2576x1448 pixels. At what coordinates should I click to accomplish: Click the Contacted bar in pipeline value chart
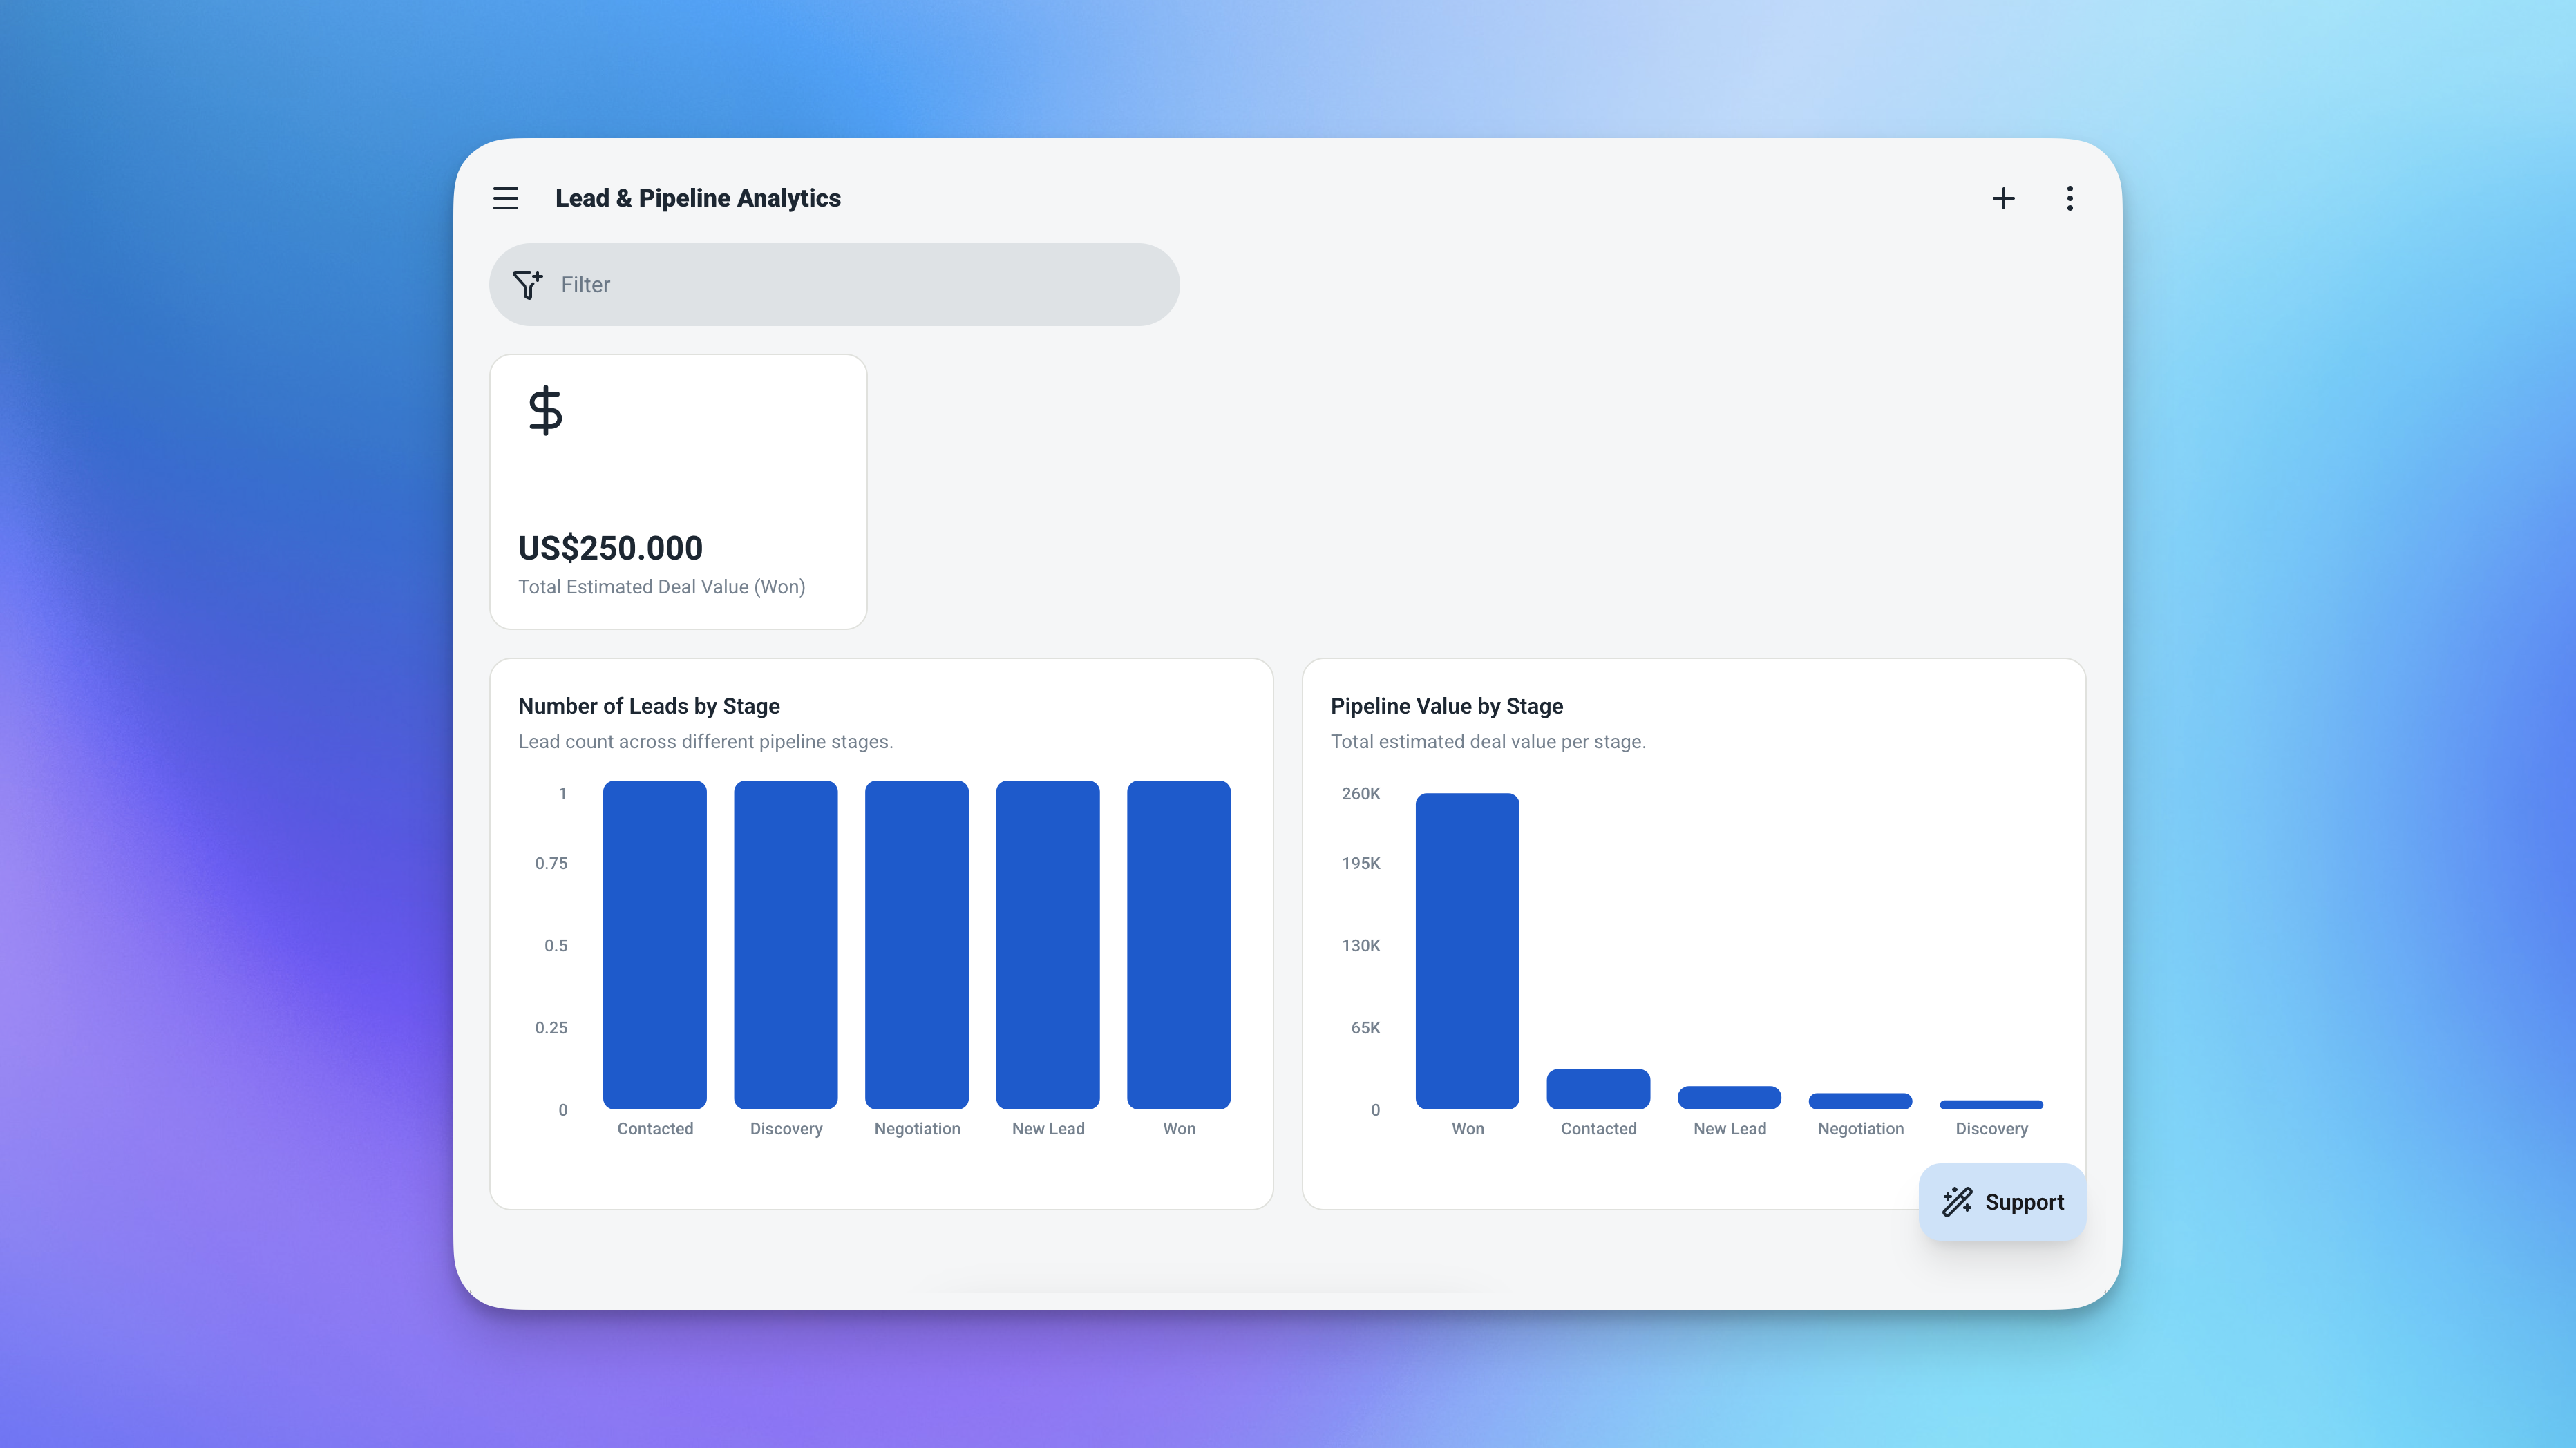pos(1598,1089)
